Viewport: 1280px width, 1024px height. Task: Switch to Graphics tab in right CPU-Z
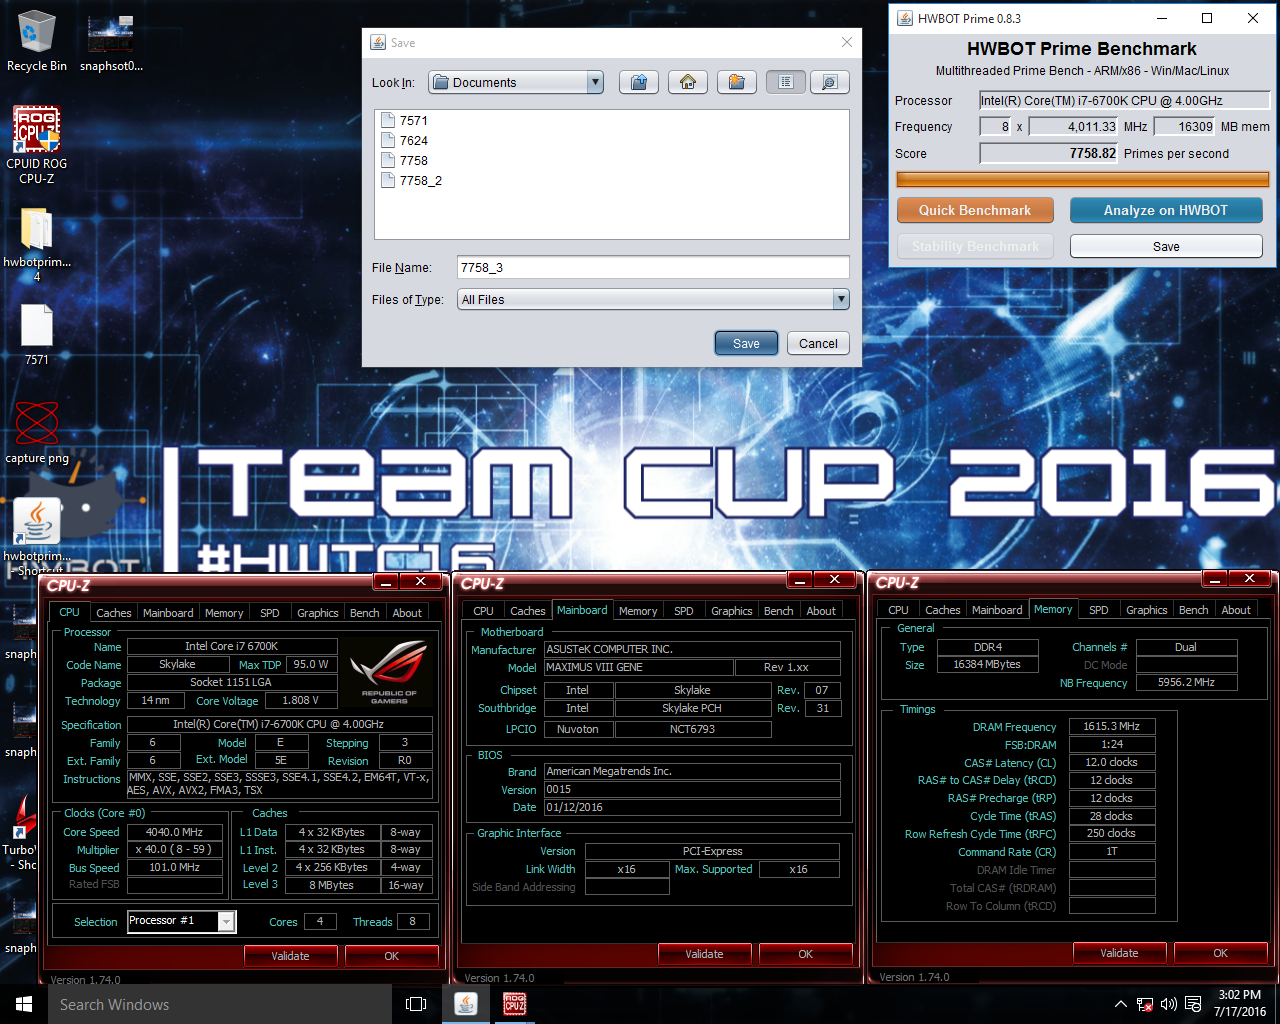point(1147,610)
